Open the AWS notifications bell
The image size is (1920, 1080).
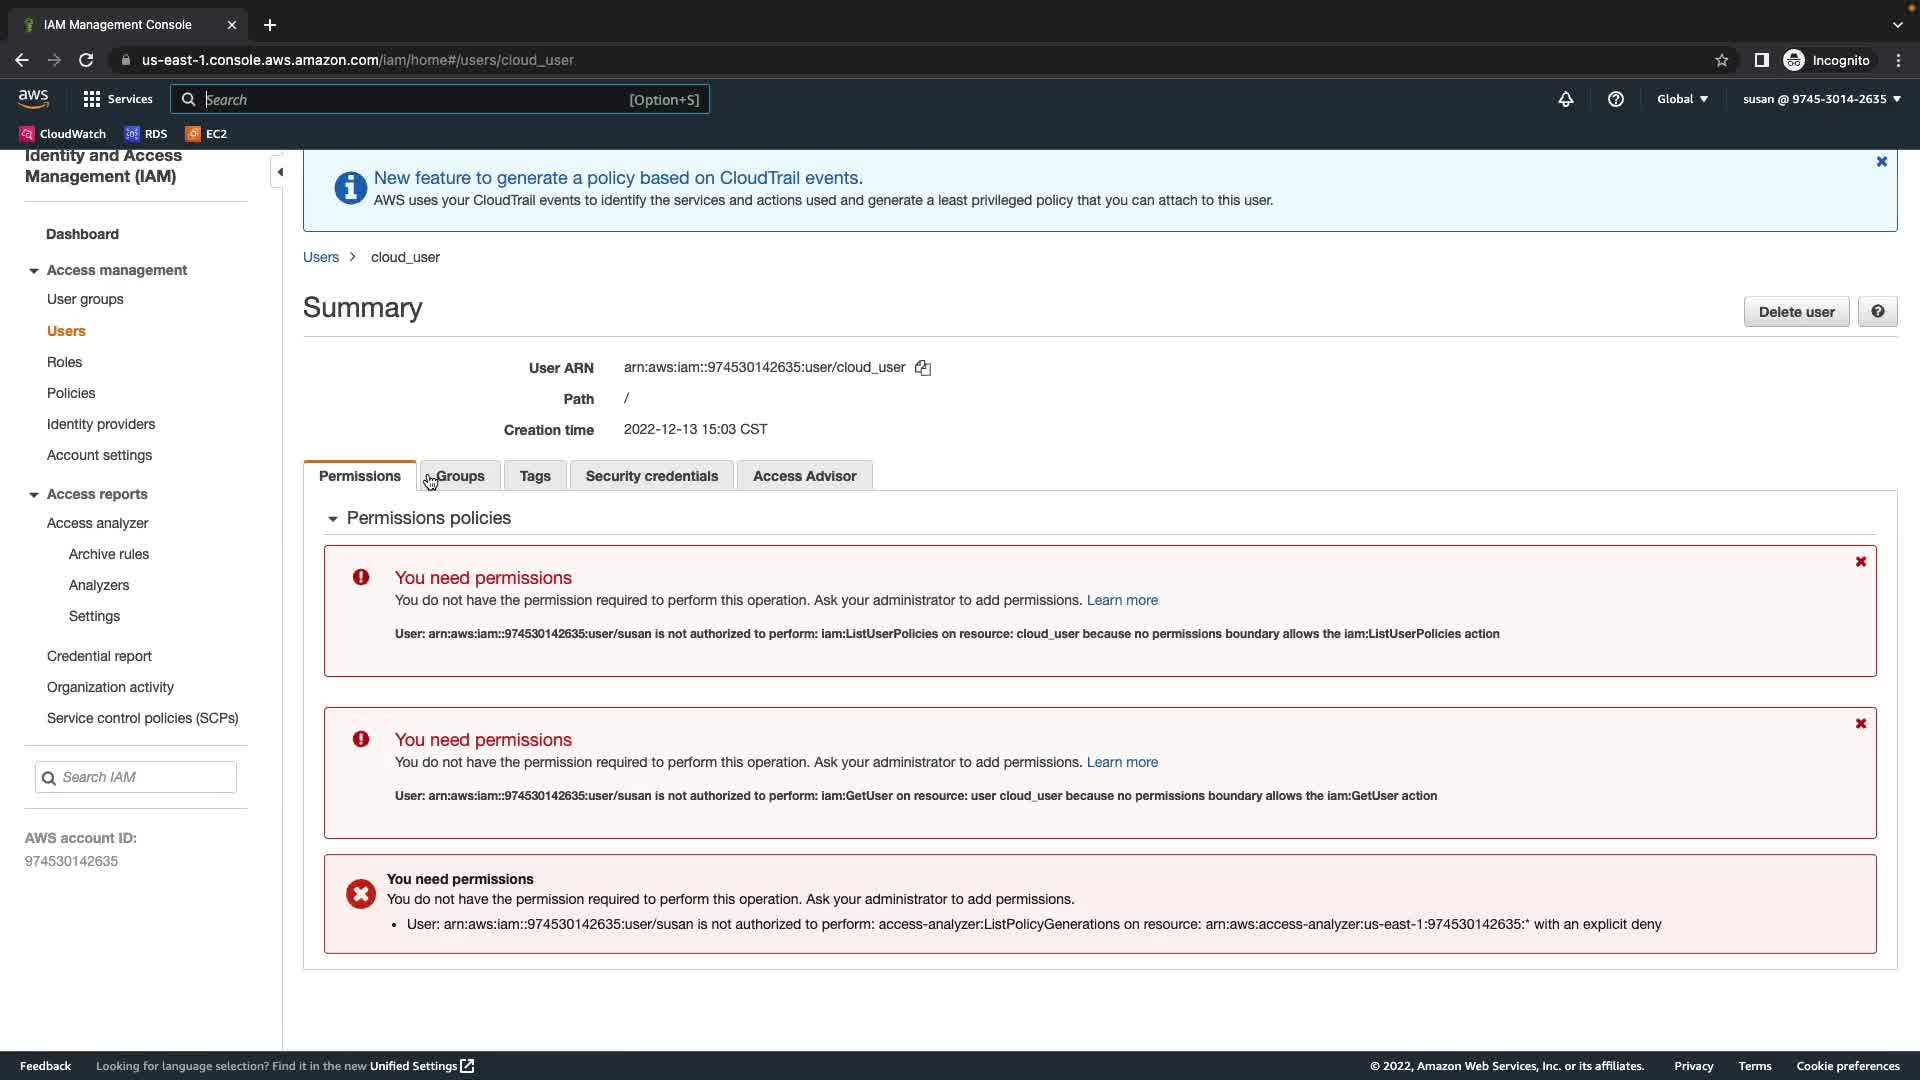pyautogui.click(x=1565, y=99)
